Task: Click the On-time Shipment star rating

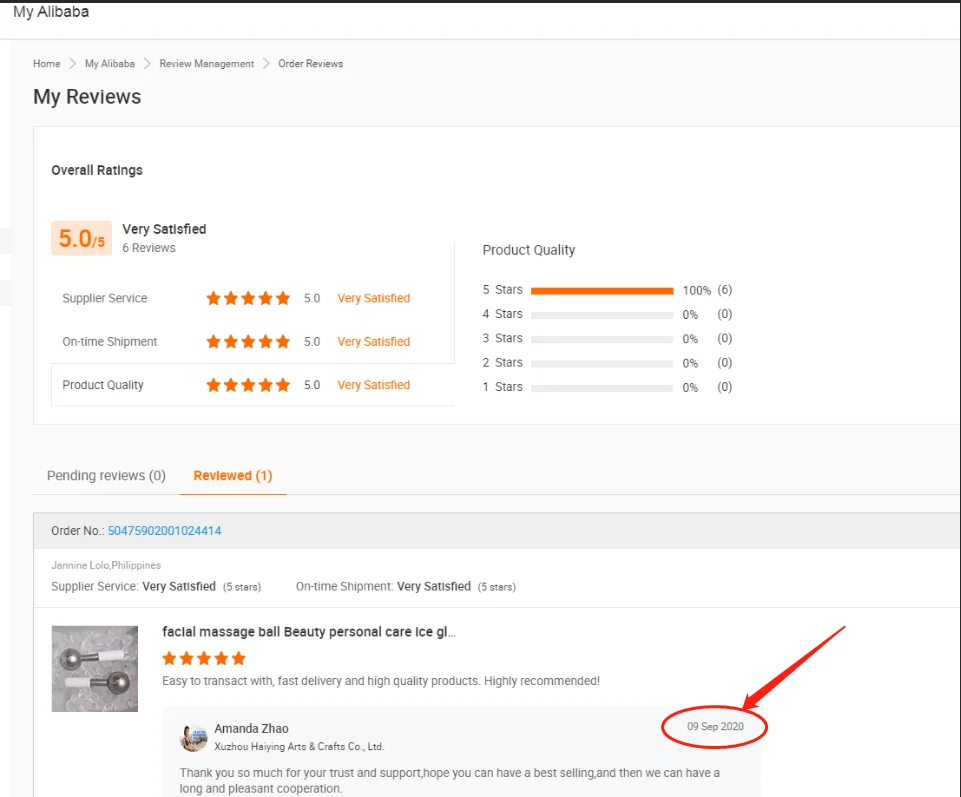Action: click(x=248, y=342)
